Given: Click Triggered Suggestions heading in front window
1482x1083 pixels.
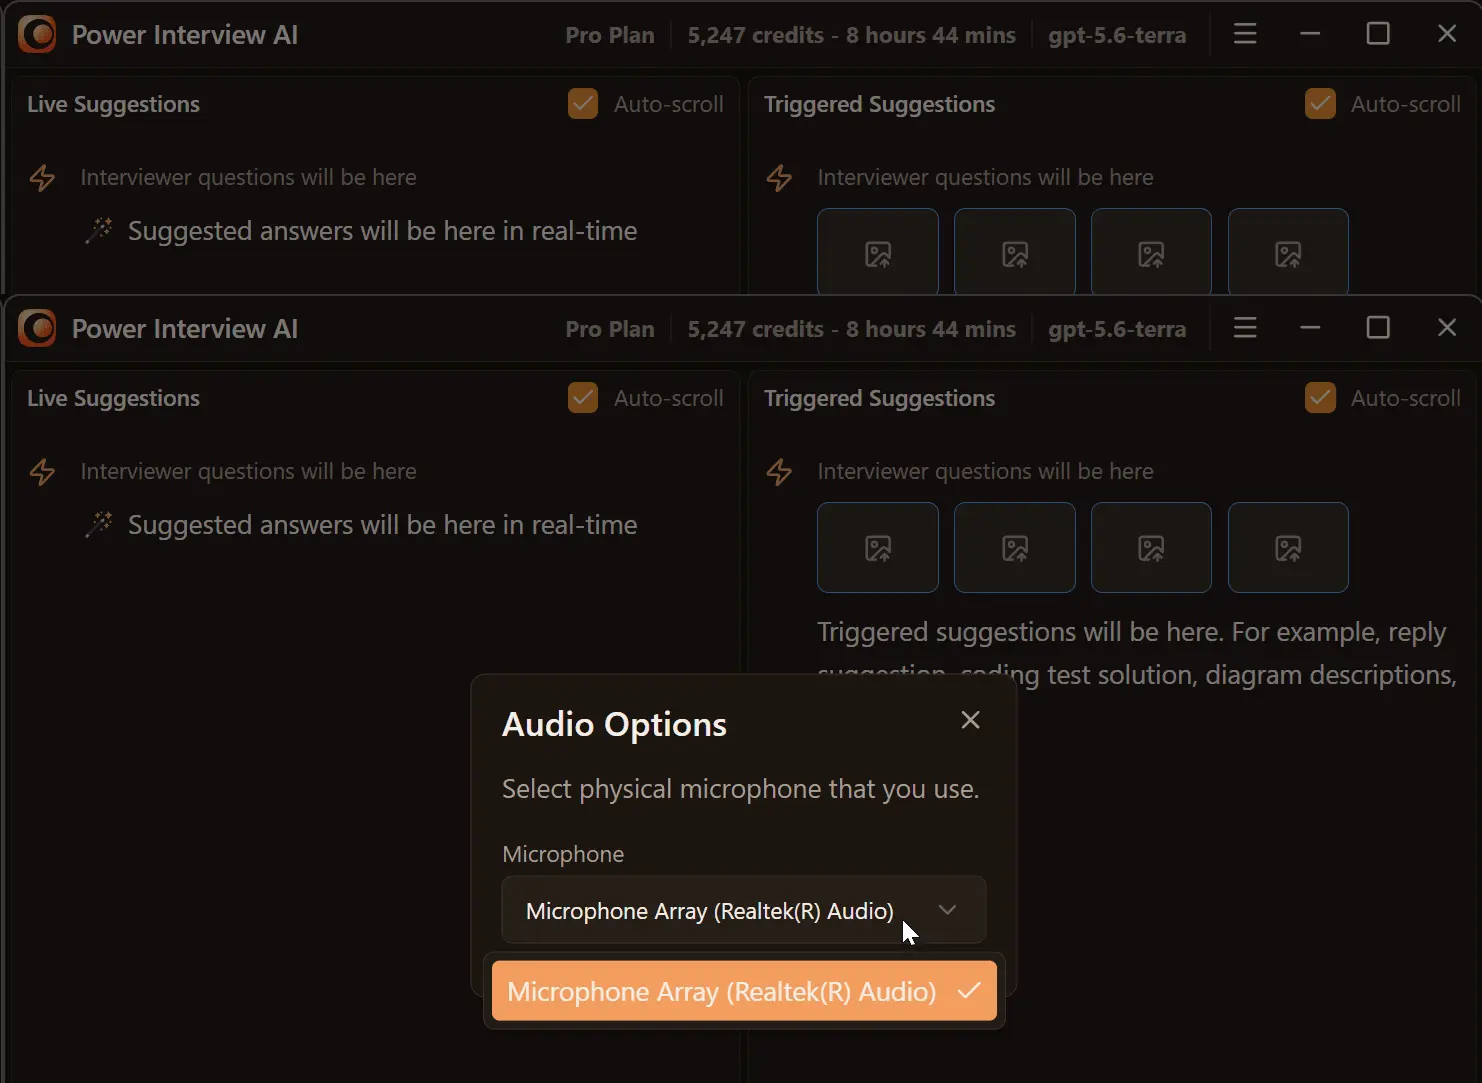Looking at the screenshot, I should (879, 398).
